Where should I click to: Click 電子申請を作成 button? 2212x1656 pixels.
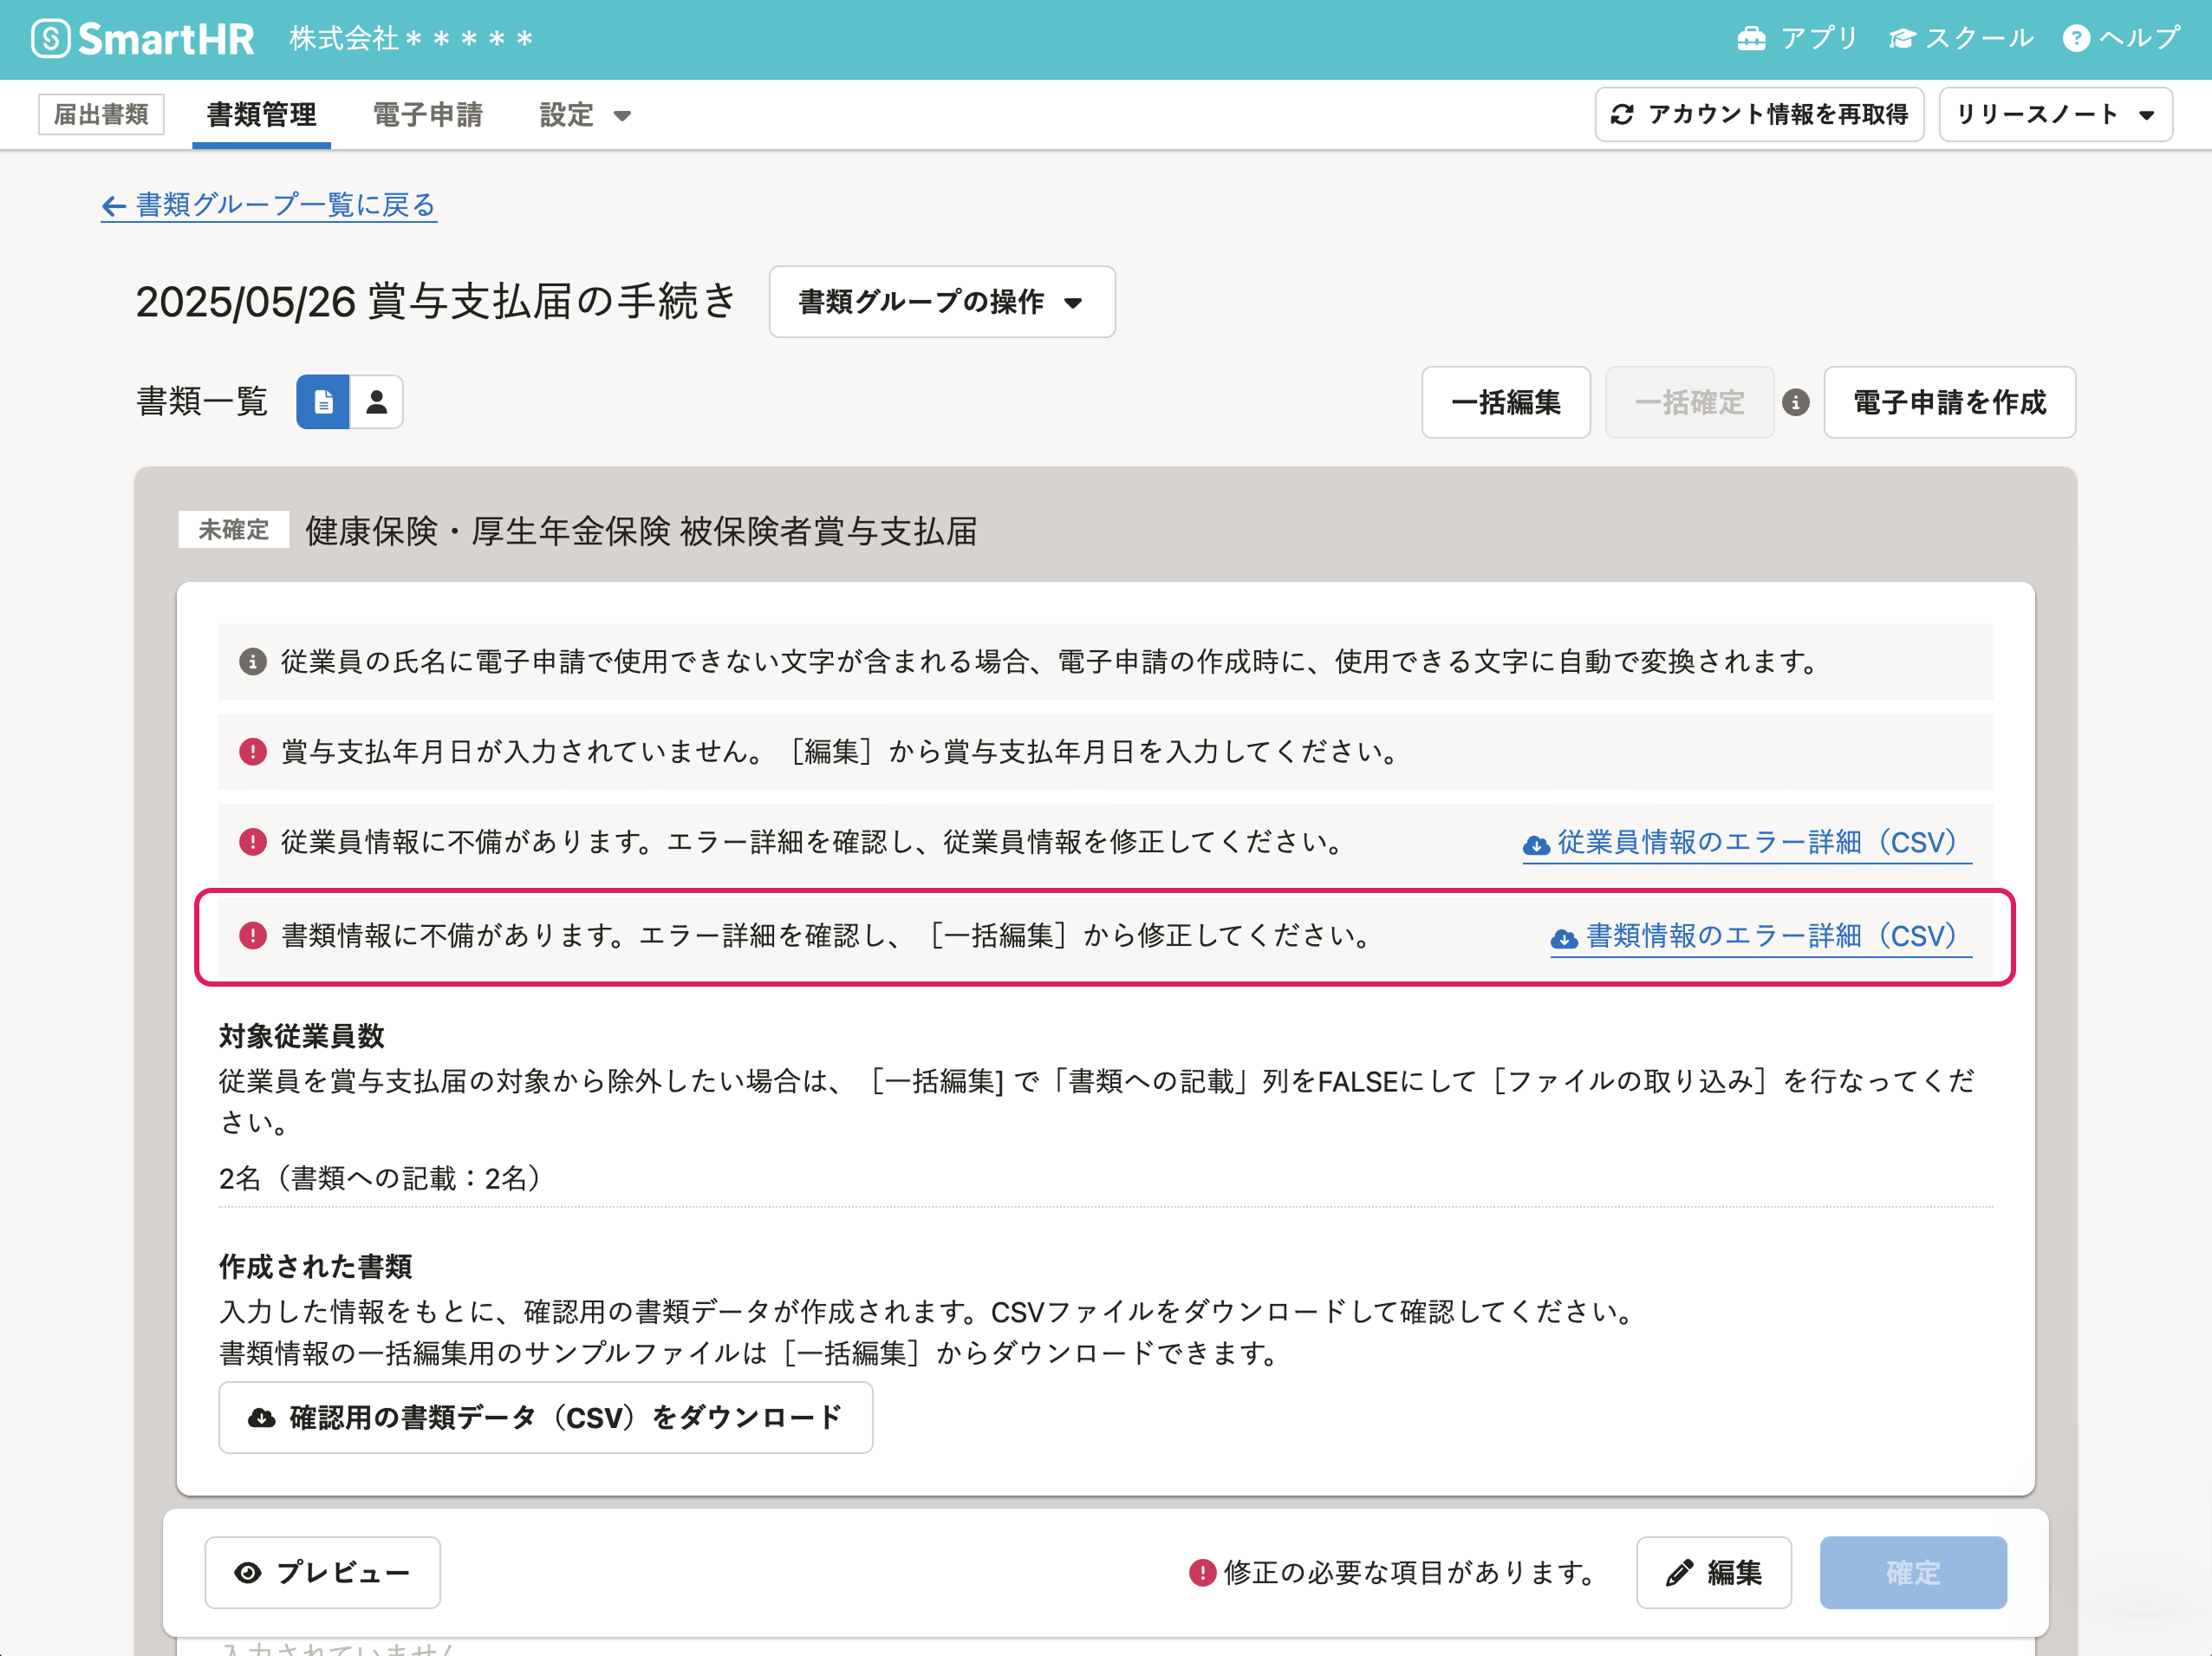tap(1949, 402)
